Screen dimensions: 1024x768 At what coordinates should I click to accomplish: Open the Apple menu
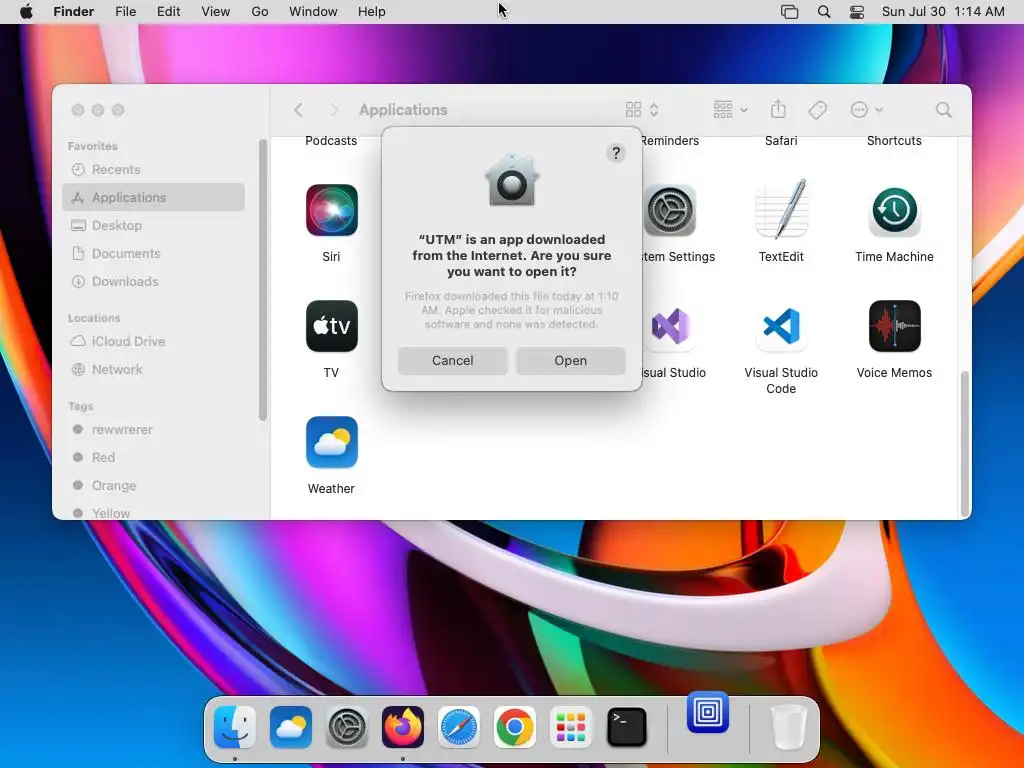pos(26,12)
